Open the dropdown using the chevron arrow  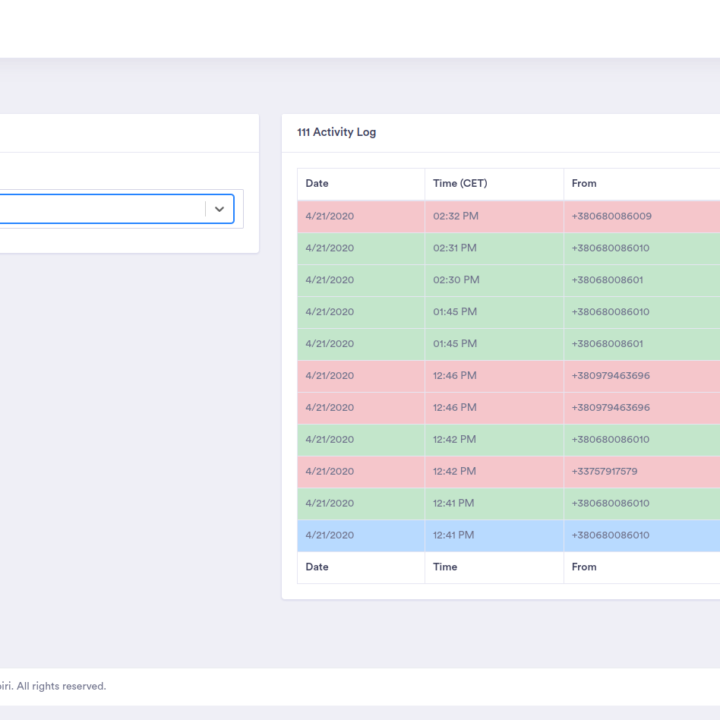[x=219, y=209]
